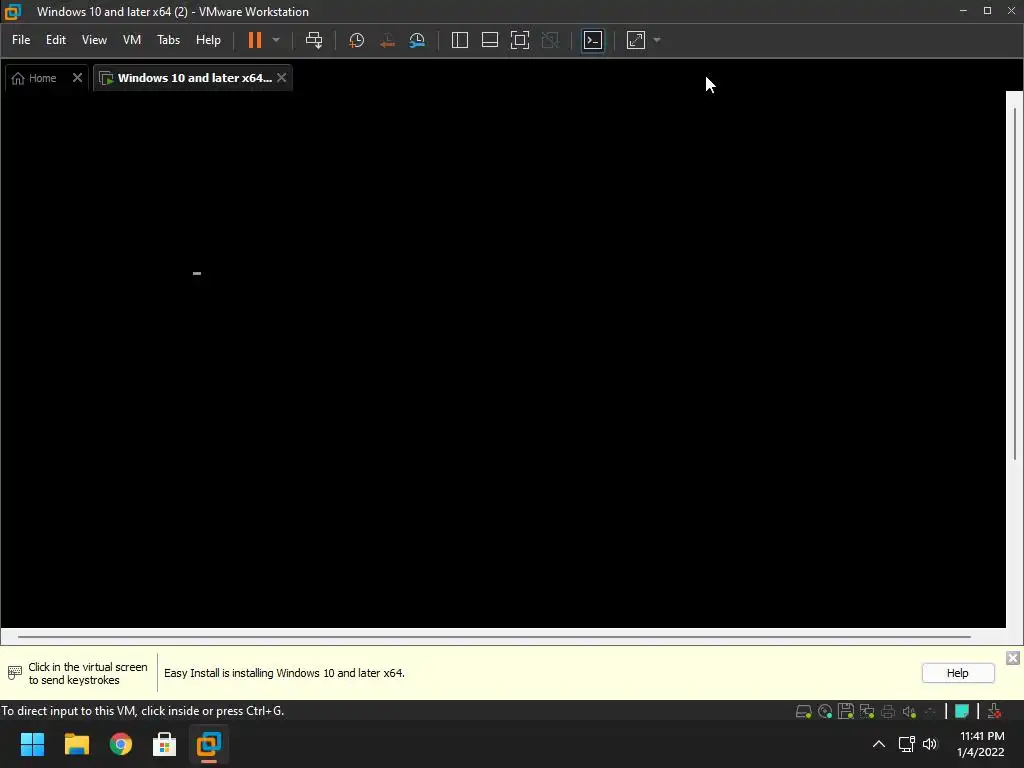
Task: Click the input grab status icon
Action: 994,711
